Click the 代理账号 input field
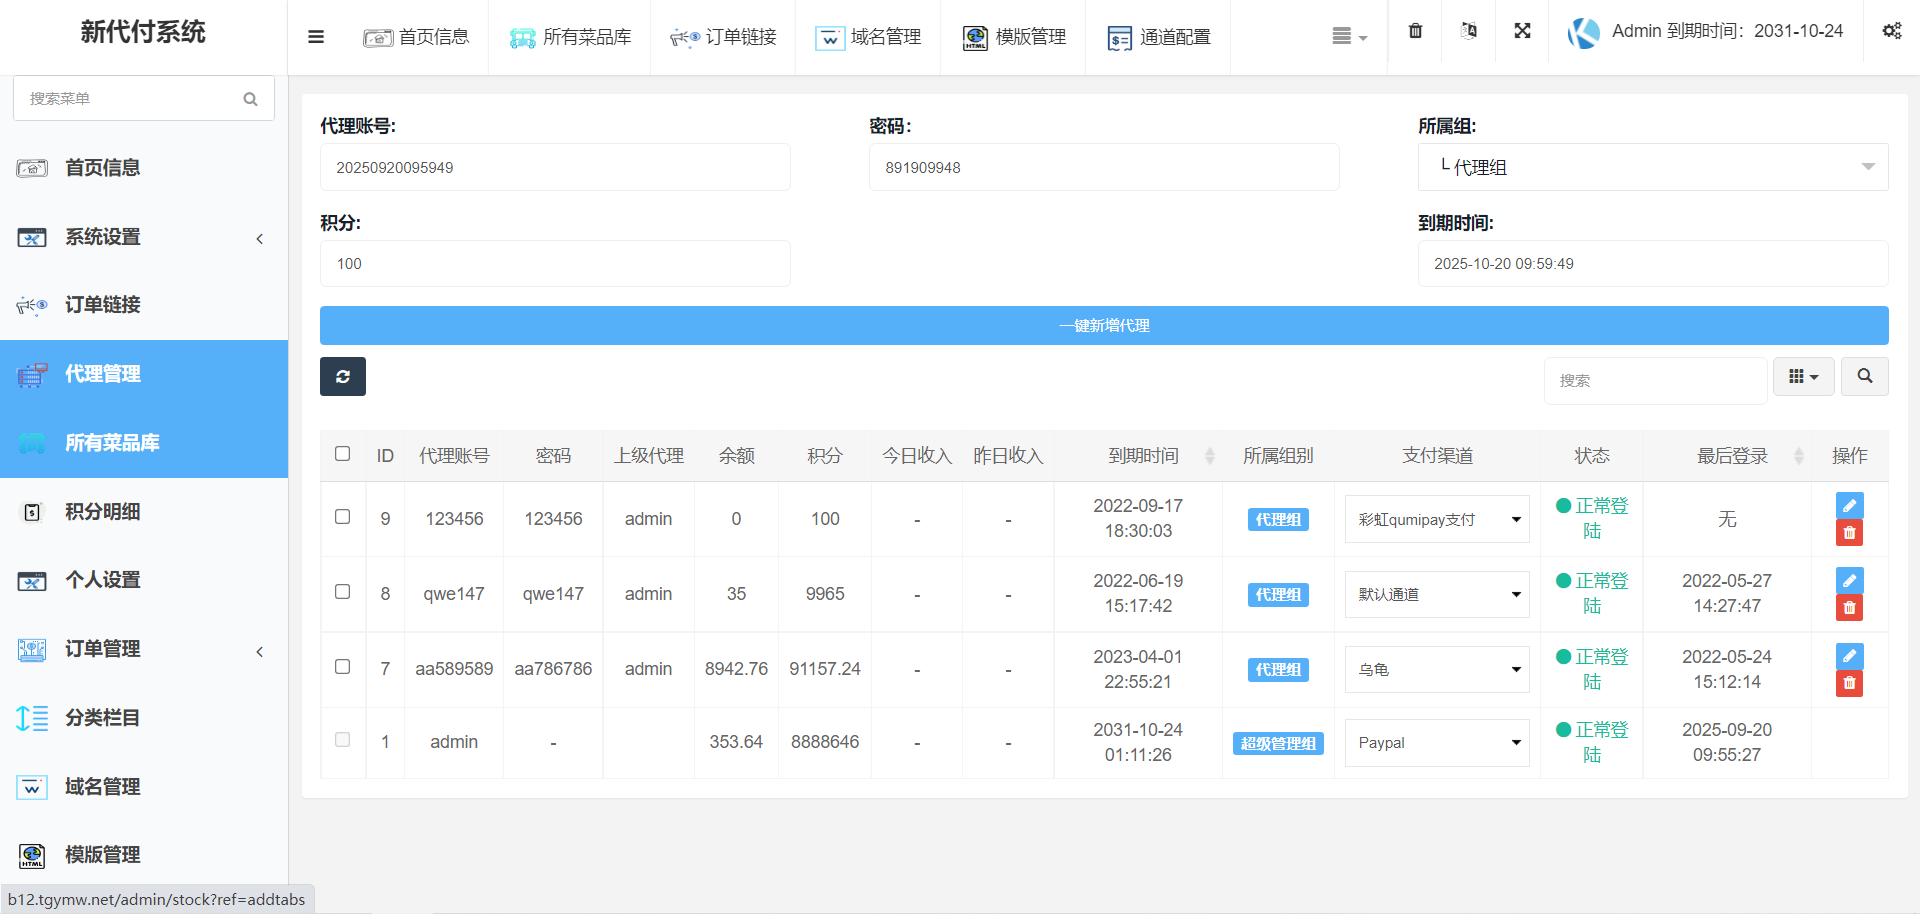This screenshot has width=1920, height=914. [555, 167]
